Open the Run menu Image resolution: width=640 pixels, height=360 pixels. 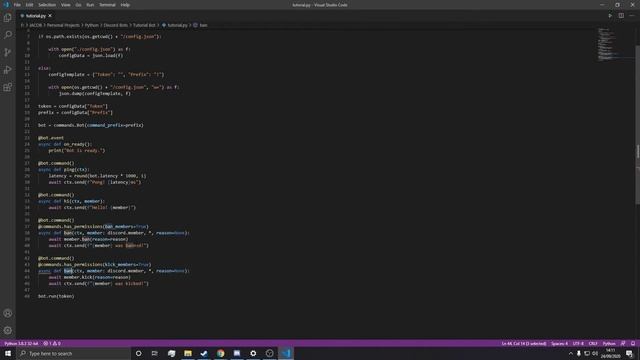[90, 5]
